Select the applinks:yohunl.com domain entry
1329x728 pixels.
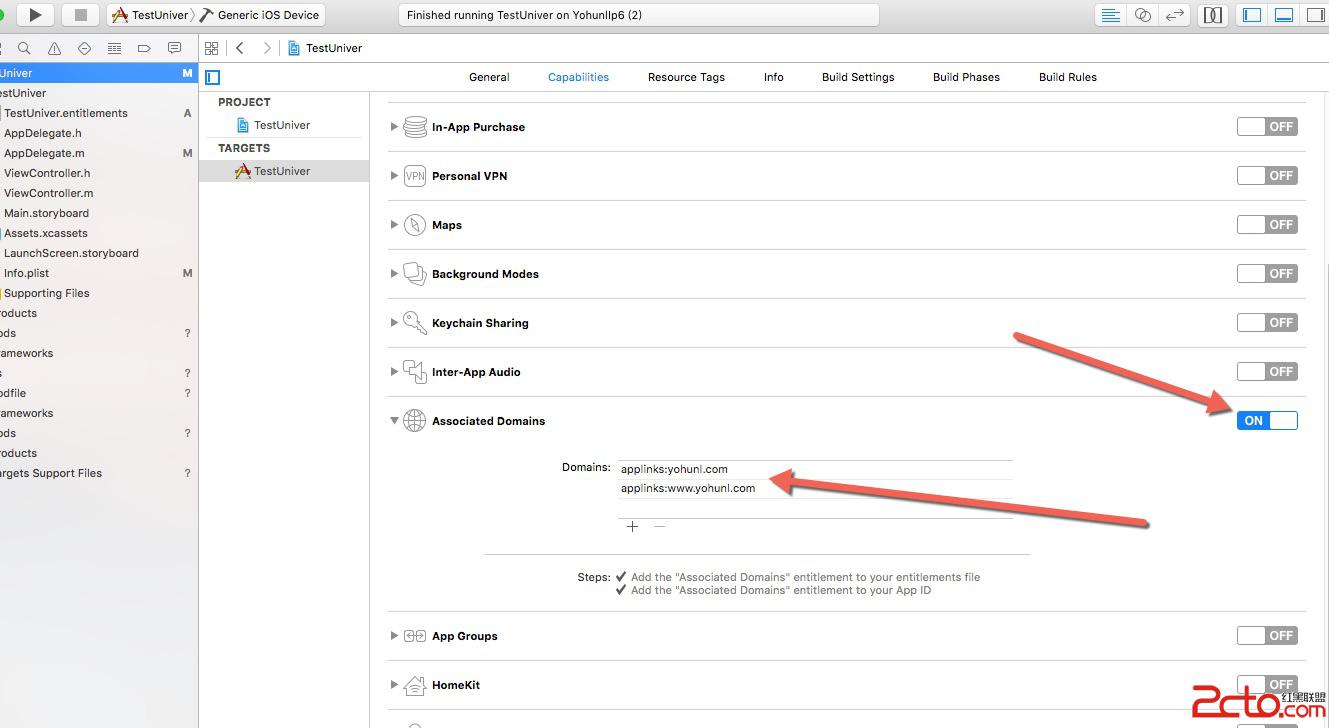tap(815, 469)
